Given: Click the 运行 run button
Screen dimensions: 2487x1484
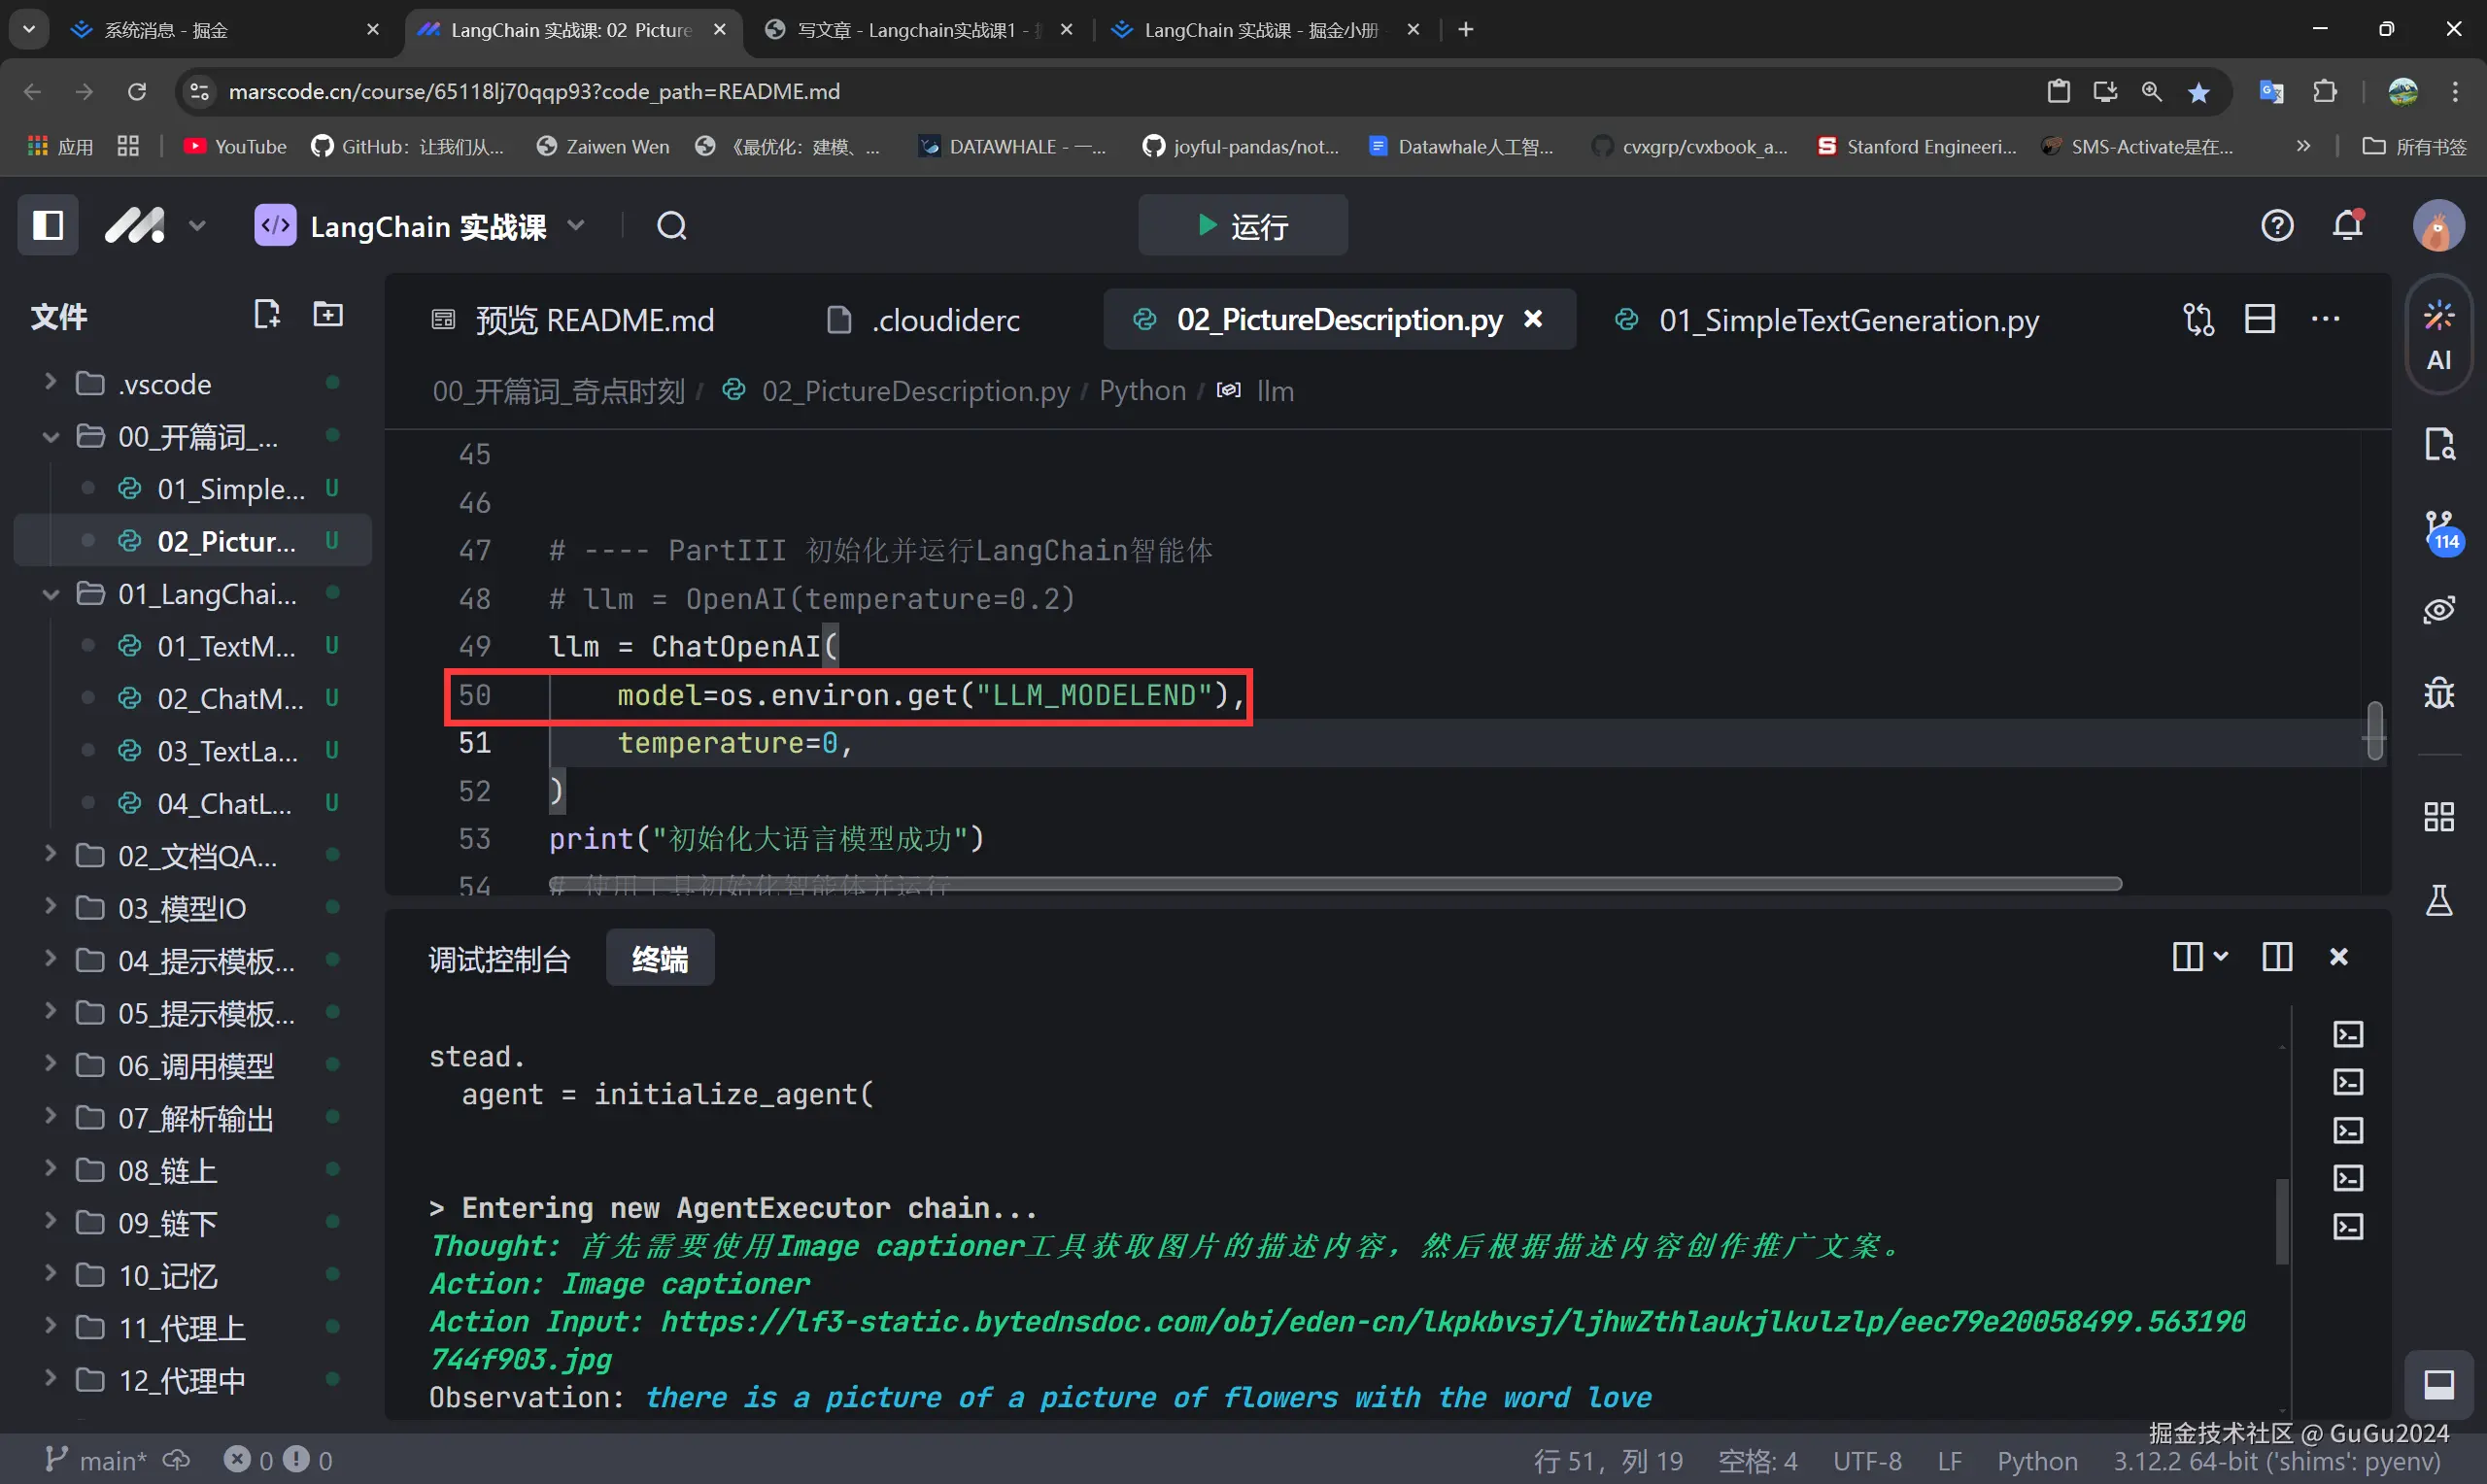Looking at the screenshot, I should pos(1243,226).
